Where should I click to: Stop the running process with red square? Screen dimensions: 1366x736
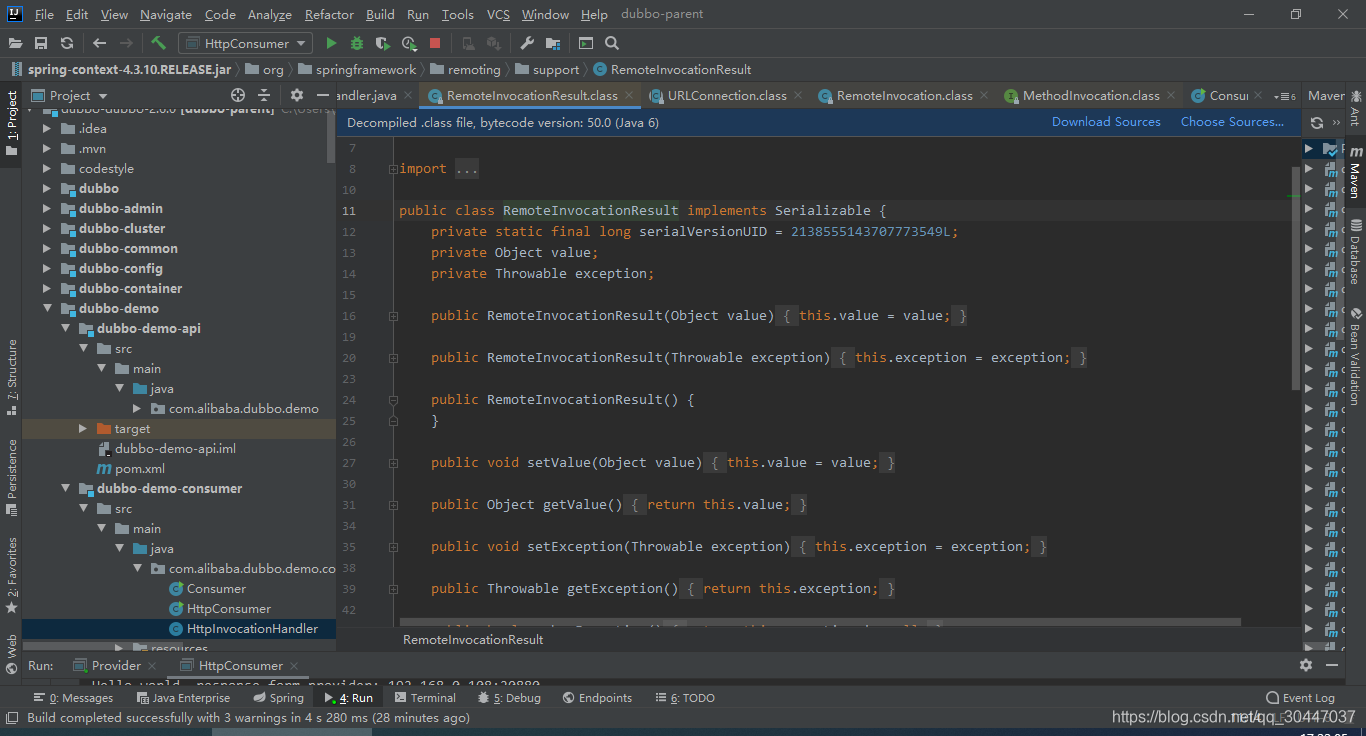(x=435, y=43)
